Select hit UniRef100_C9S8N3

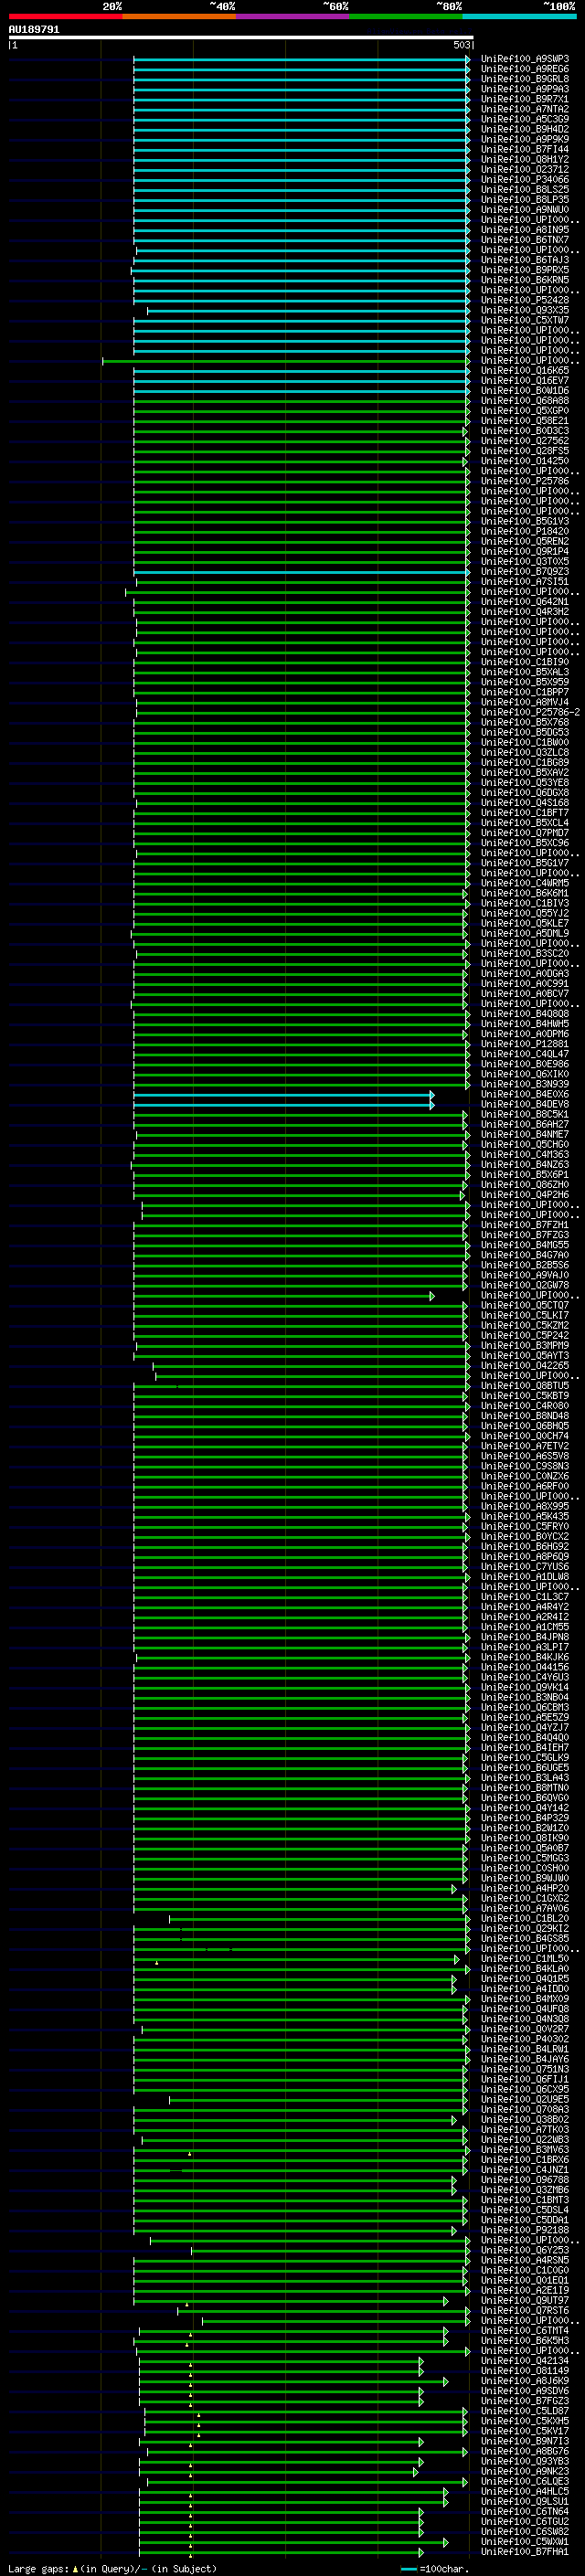tap(524, 1466)
